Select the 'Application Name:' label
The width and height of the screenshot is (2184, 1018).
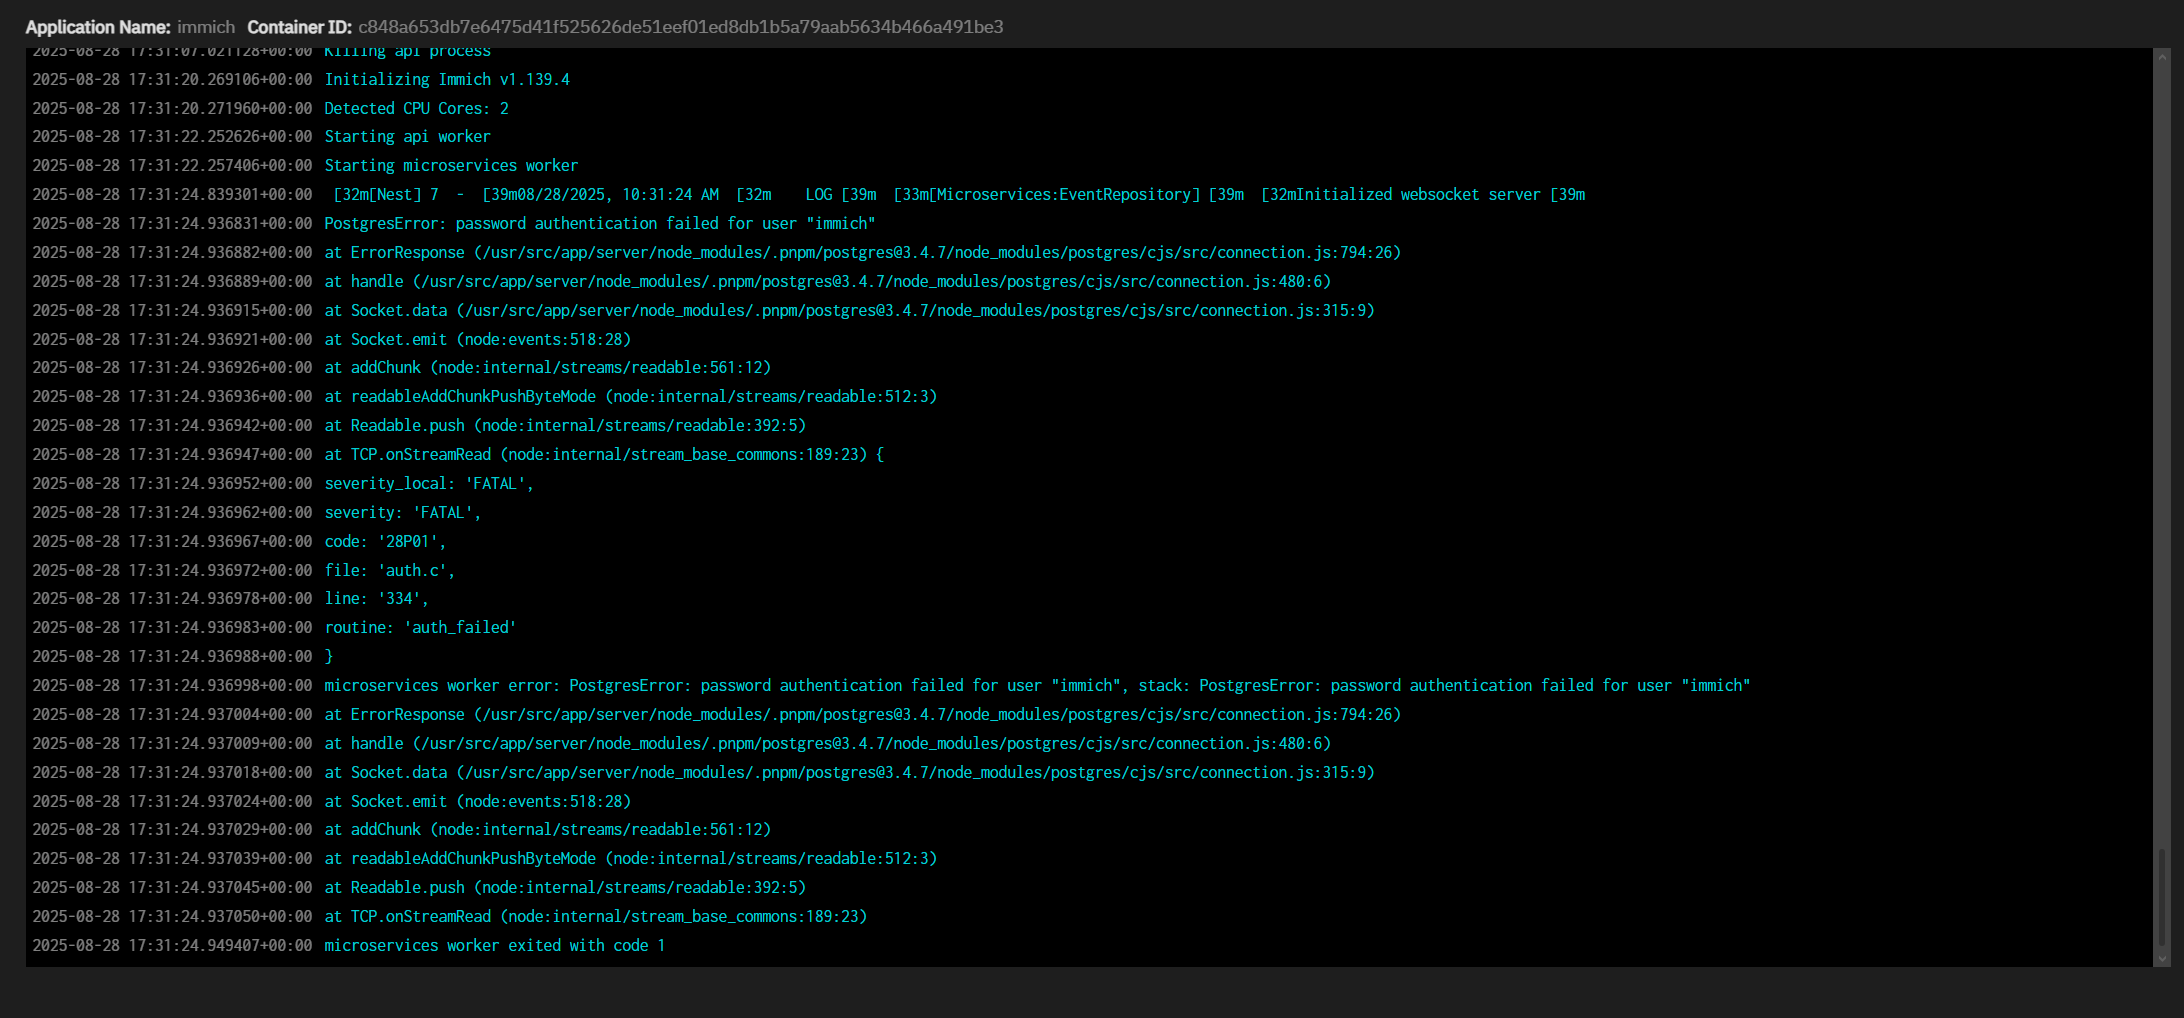point(98,27)
